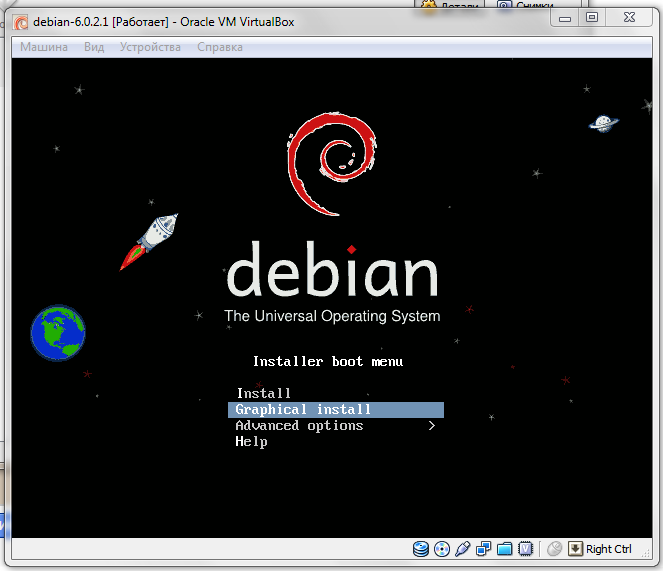Image resolution: width=663 pixels, height=571 pixels.
Task: Click the hard disk activity icon
Action: point(421,549)
